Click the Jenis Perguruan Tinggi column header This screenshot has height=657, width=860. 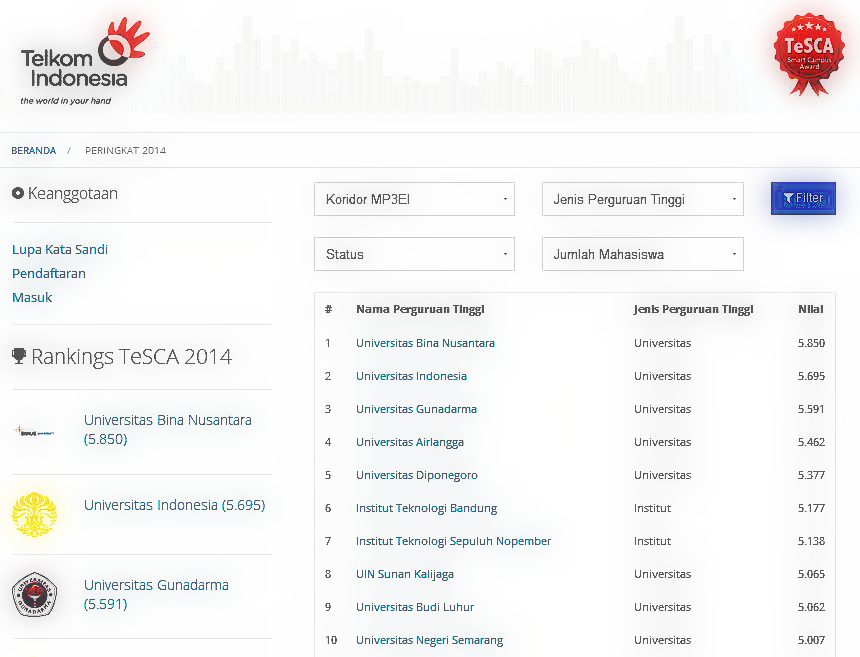tap(693, 309)
